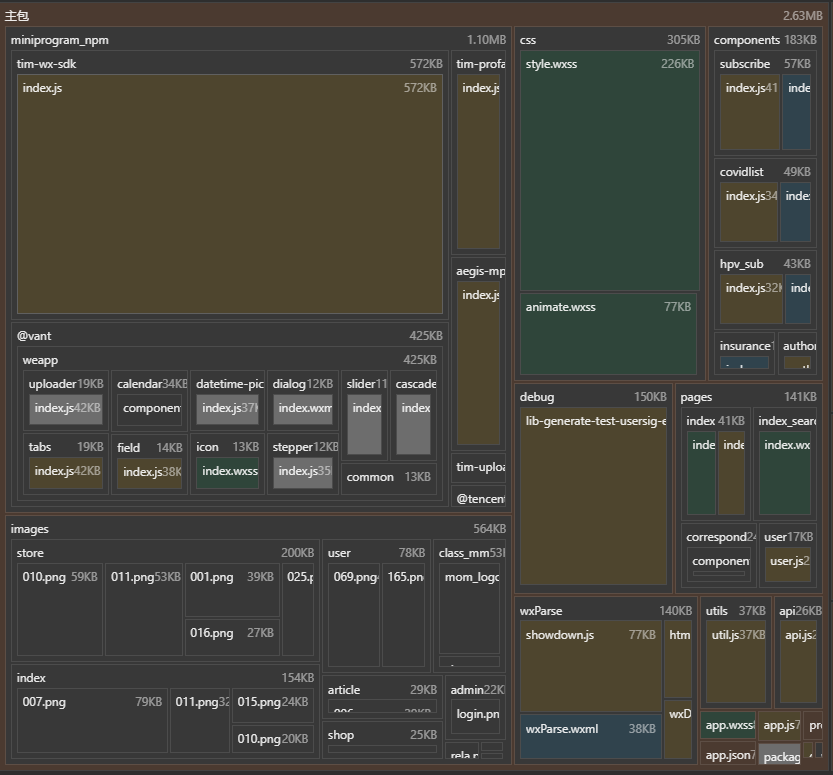
Task: Click the user.js block in pages
Action: 788,565
